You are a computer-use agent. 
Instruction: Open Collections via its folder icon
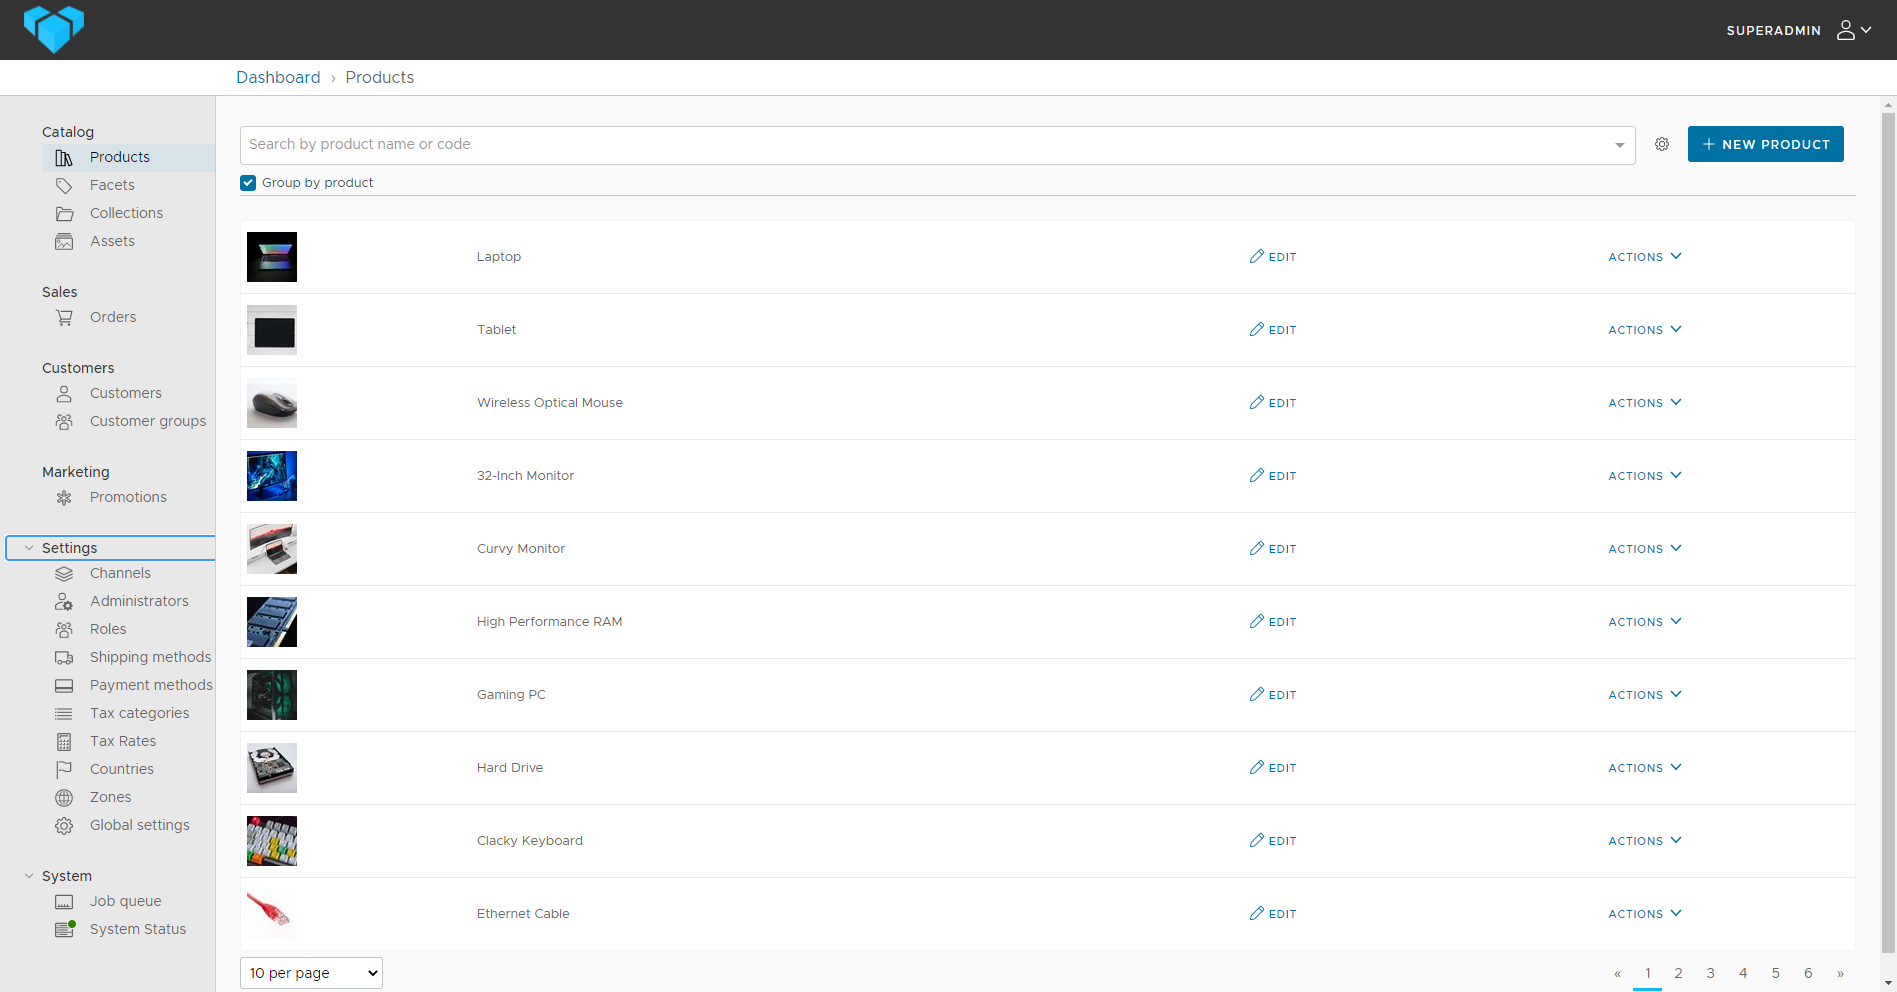pyautogui.click(x=64, y=213)
